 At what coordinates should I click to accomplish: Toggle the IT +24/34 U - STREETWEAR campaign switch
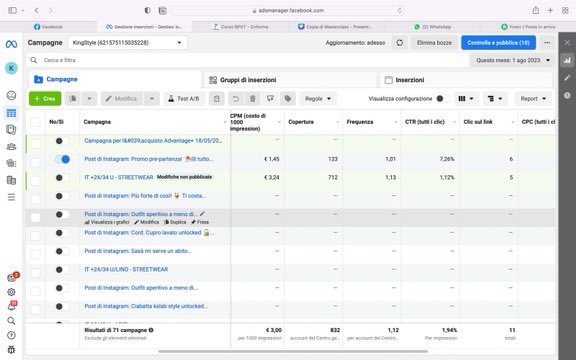(62, 177)
